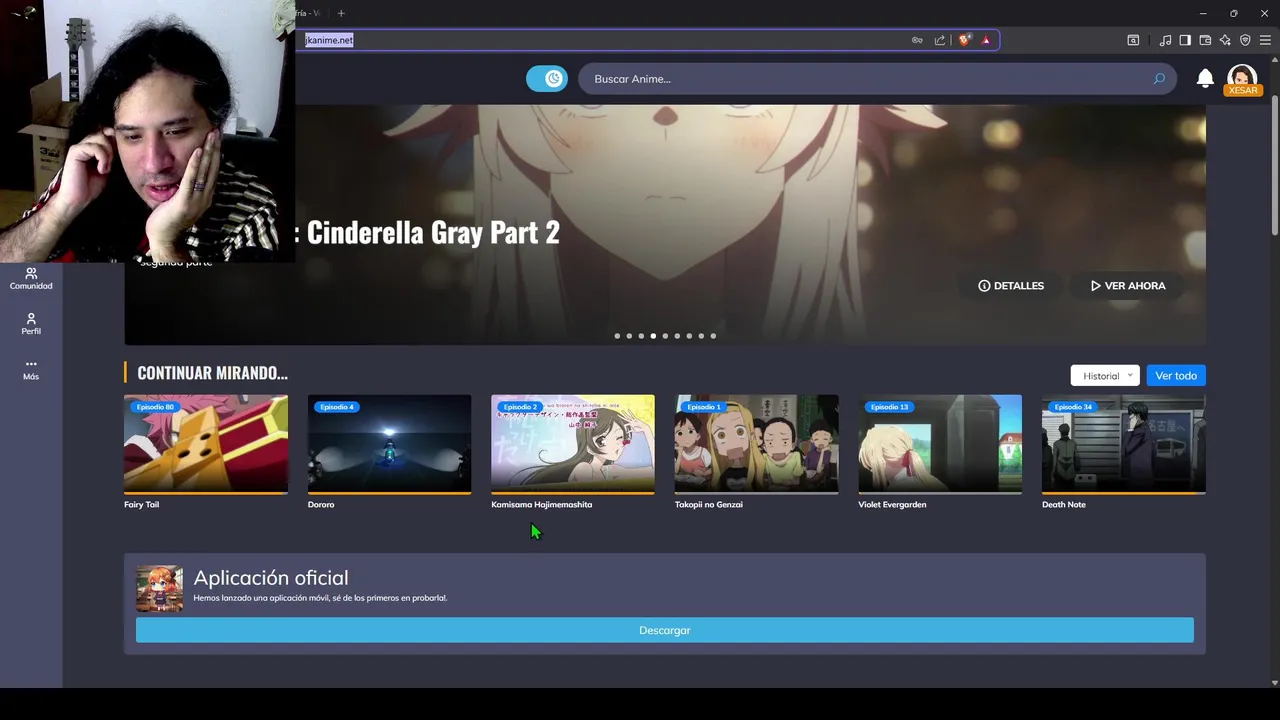Click the Death Note title link
The width and height of the screenshot is (1280, 720).
[1064, 505]
